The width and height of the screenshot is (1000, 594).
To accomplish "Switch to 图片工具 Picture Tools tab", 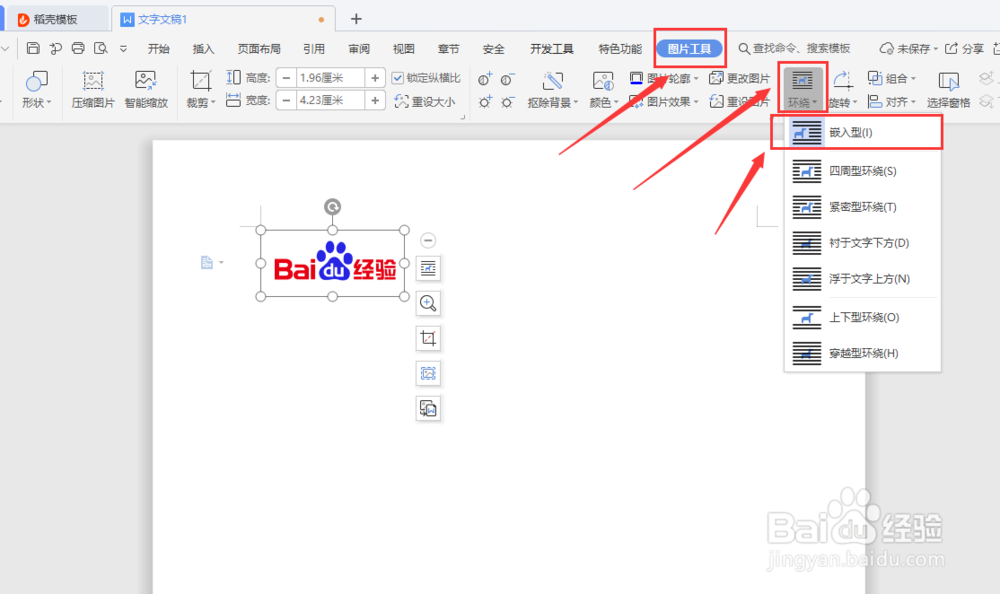I will (x=689, y=48).
